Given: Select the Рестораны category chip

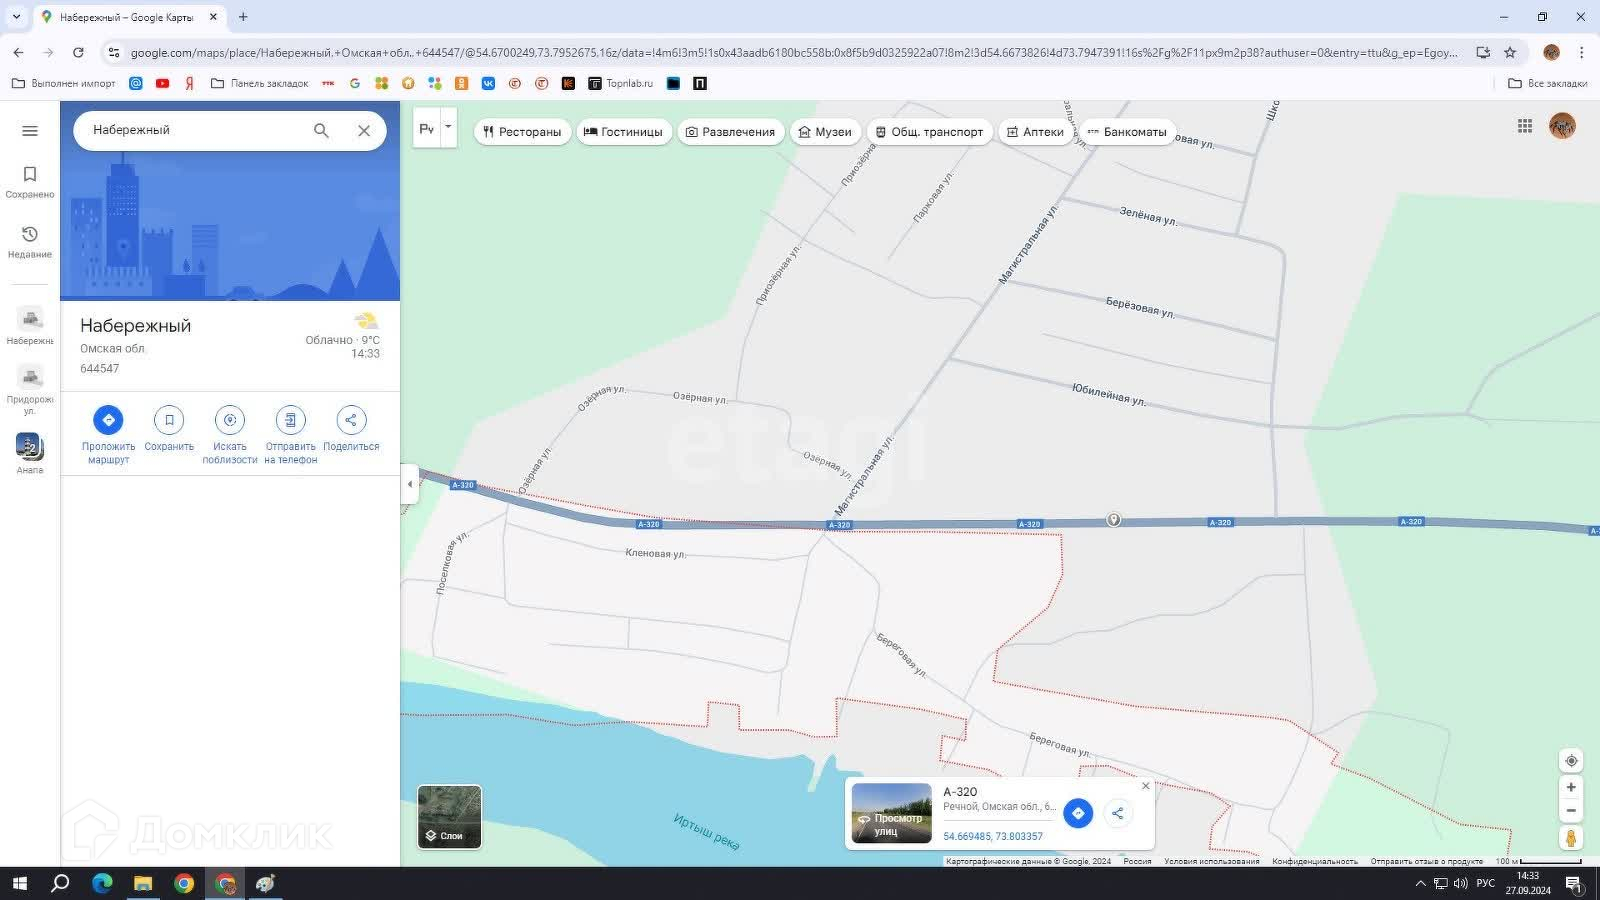Looking at the screenshot, I should pyautogui.click(x=522, y=132).
